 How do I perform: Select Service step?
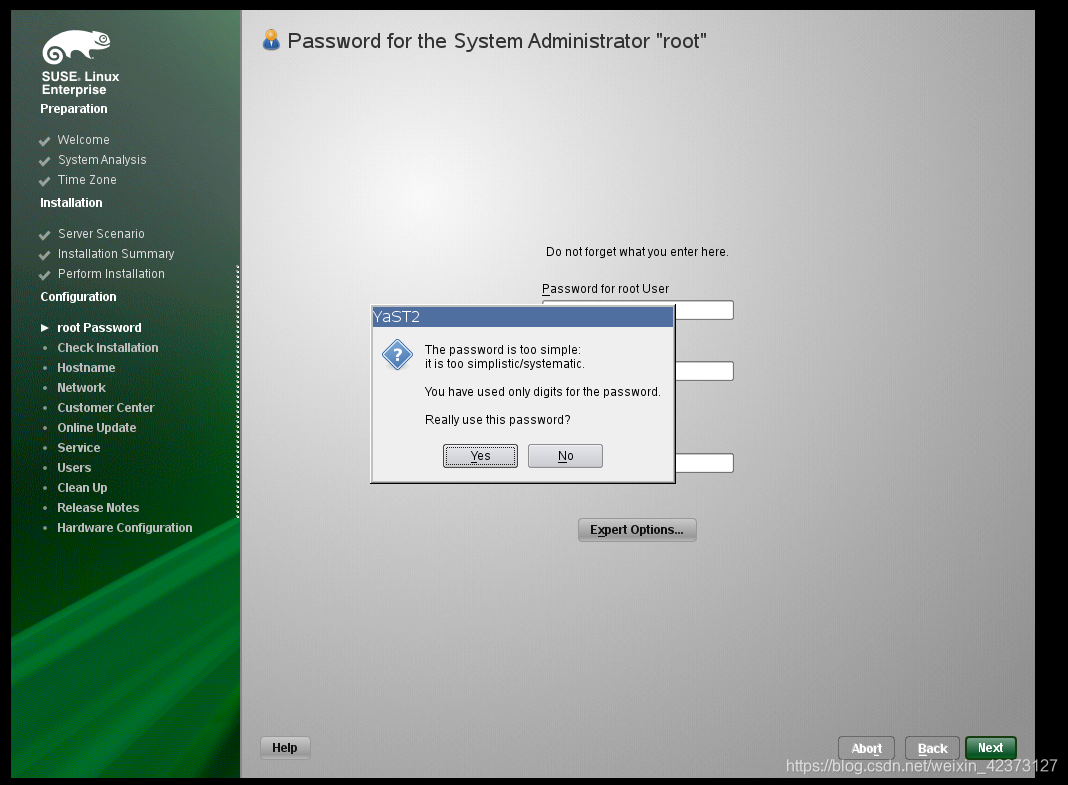[78, 447]
